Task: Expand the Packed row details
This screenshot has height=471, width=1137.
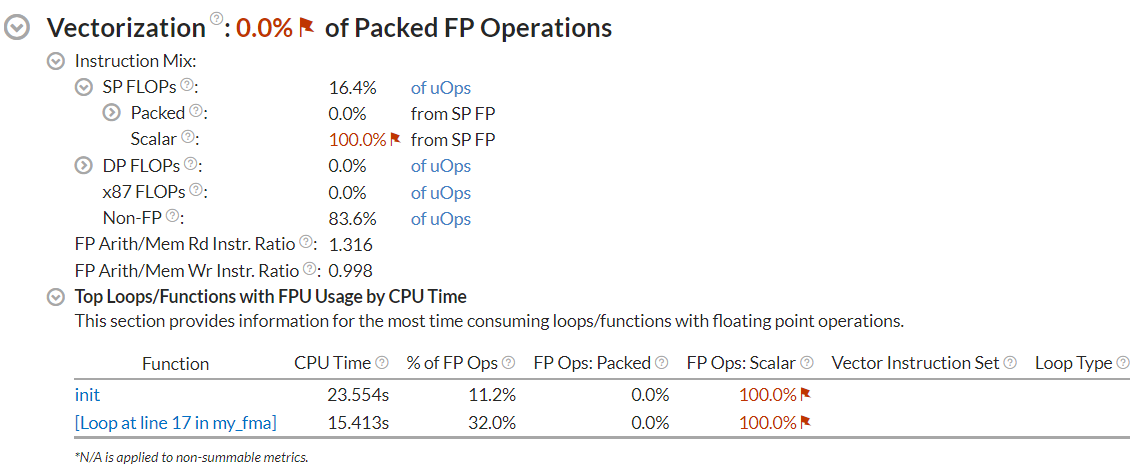Action: click(113, 113)
